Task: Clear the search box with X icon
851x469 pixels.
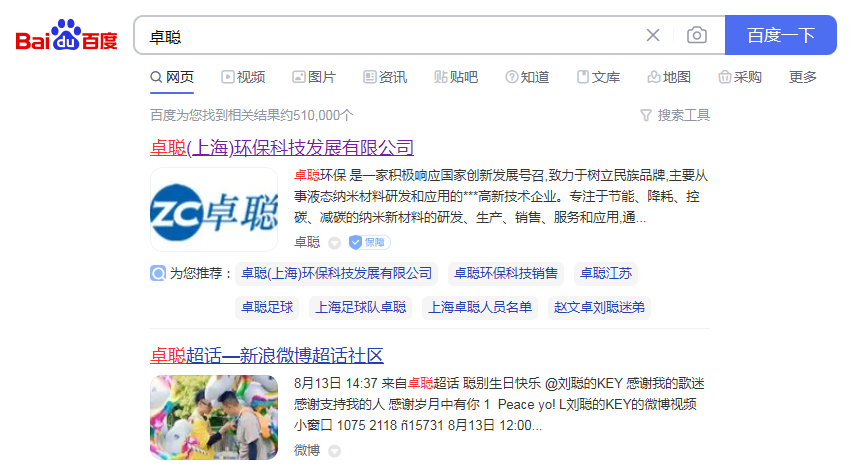Action: point(653,35)
